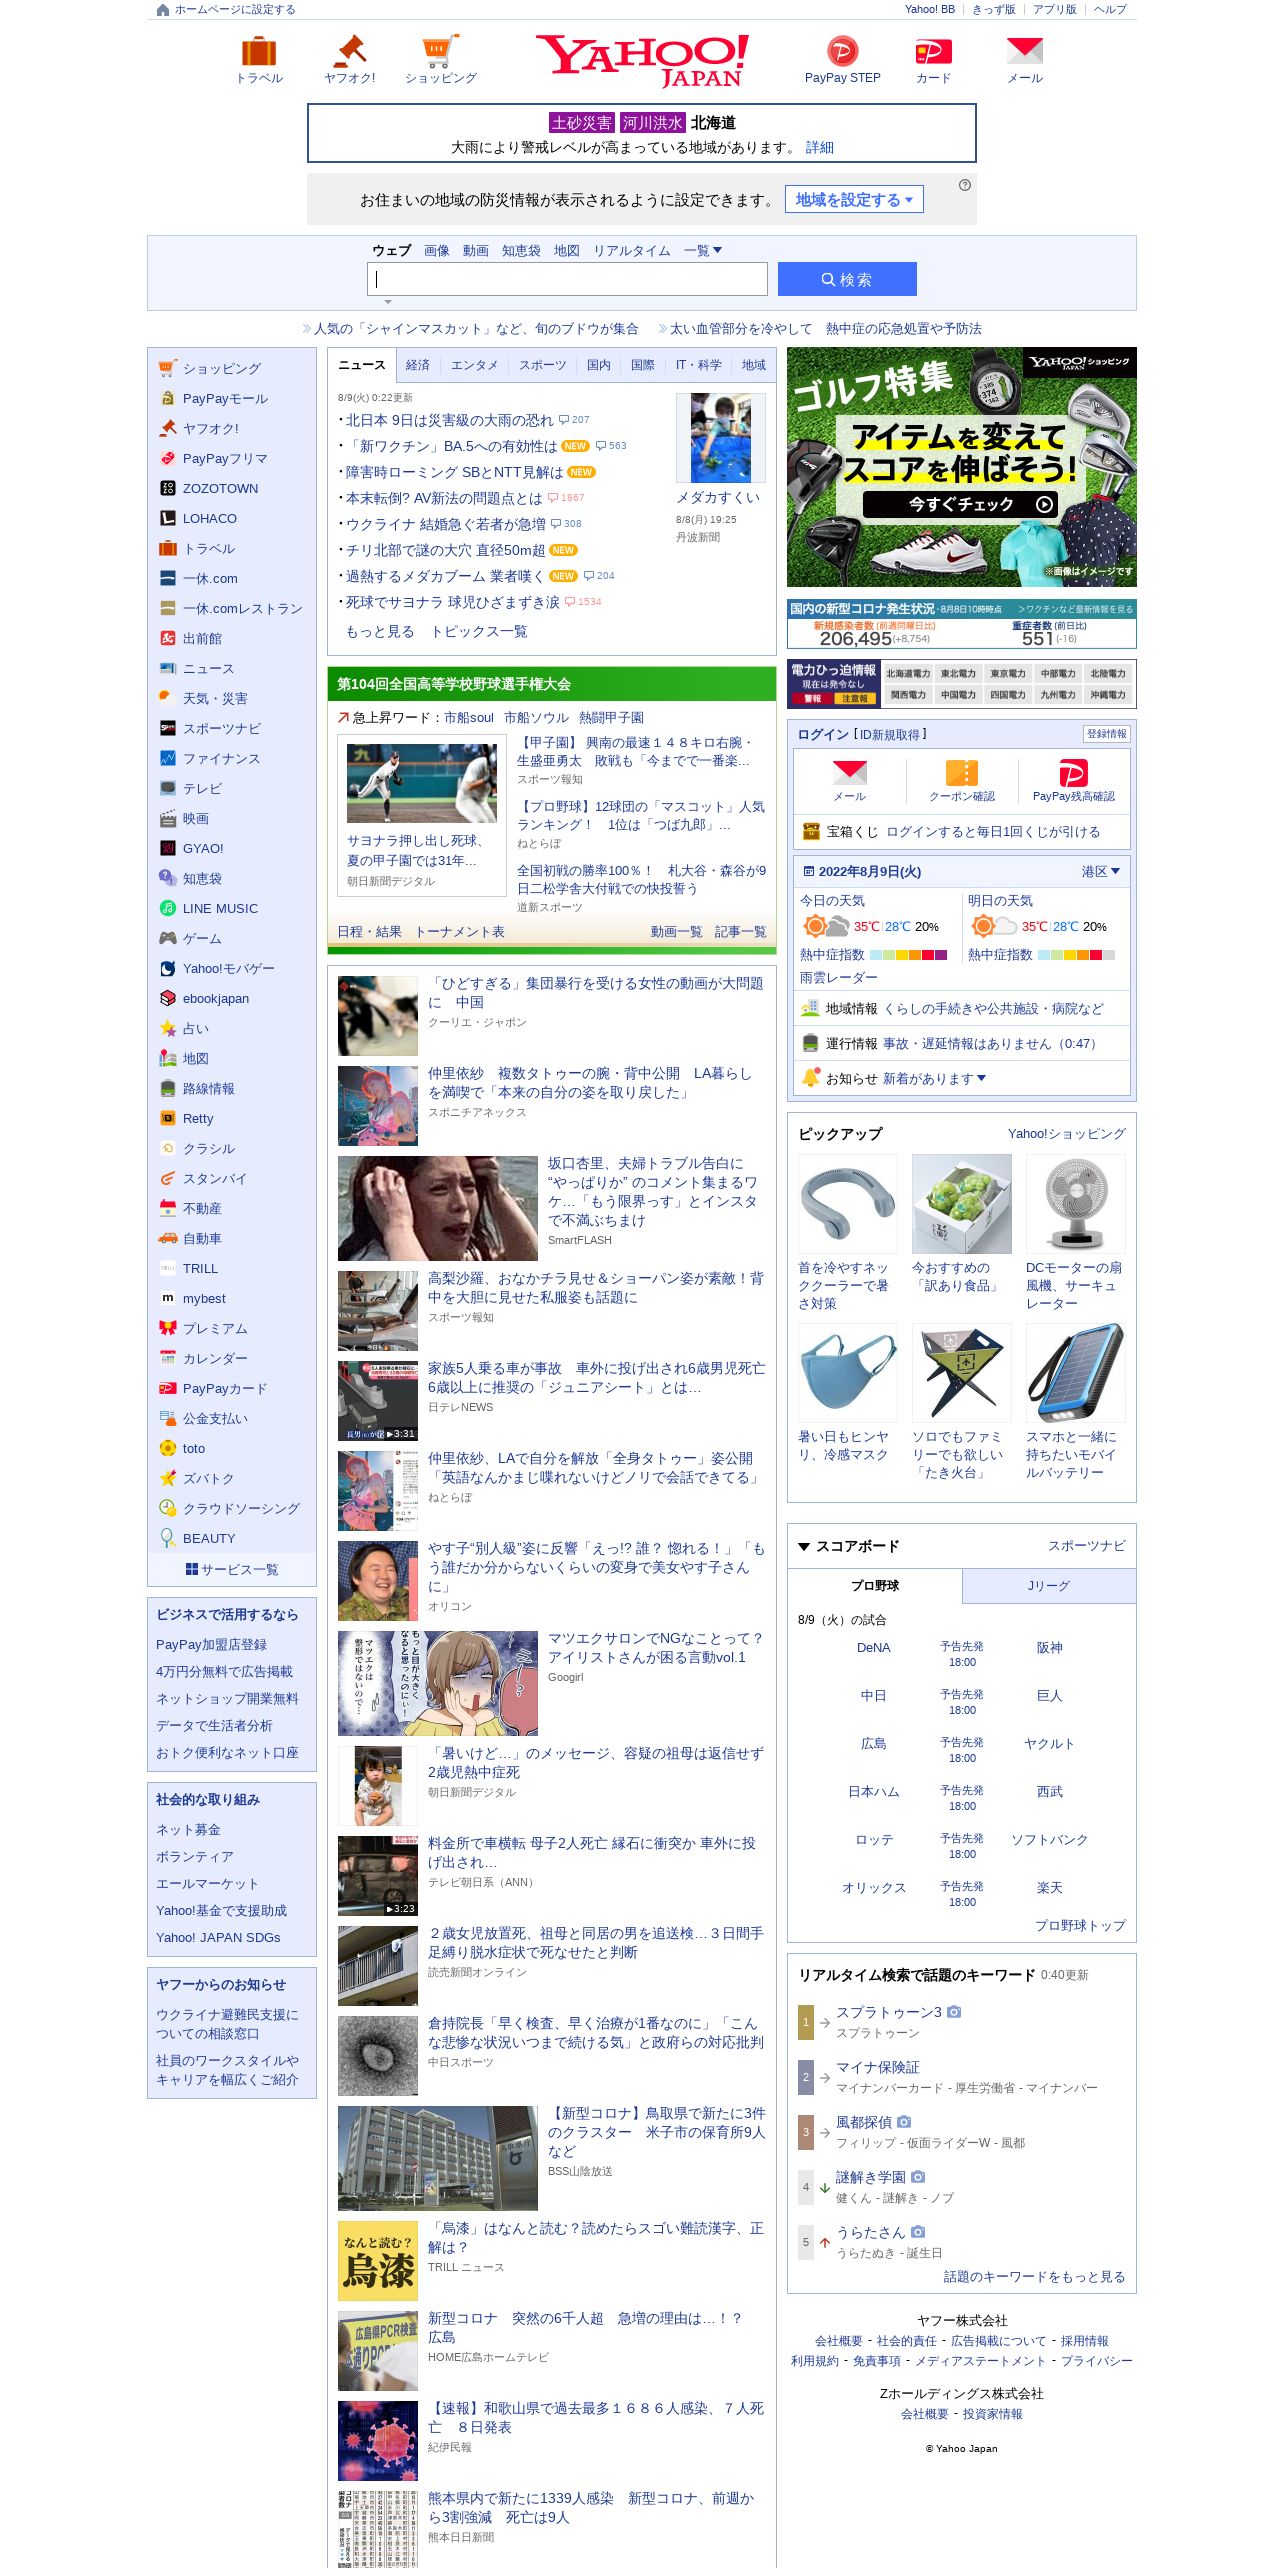This screenshot has width=1284, height=2568.
Task: Click the help question mark icon
Action: click(965, 185)
